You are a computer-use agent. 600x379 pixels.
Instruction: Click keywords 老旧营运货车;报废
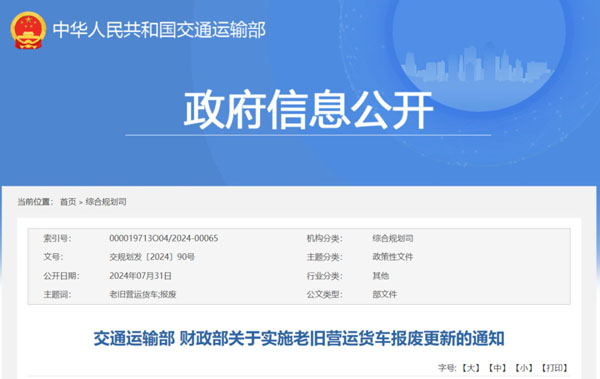[143, 294]
